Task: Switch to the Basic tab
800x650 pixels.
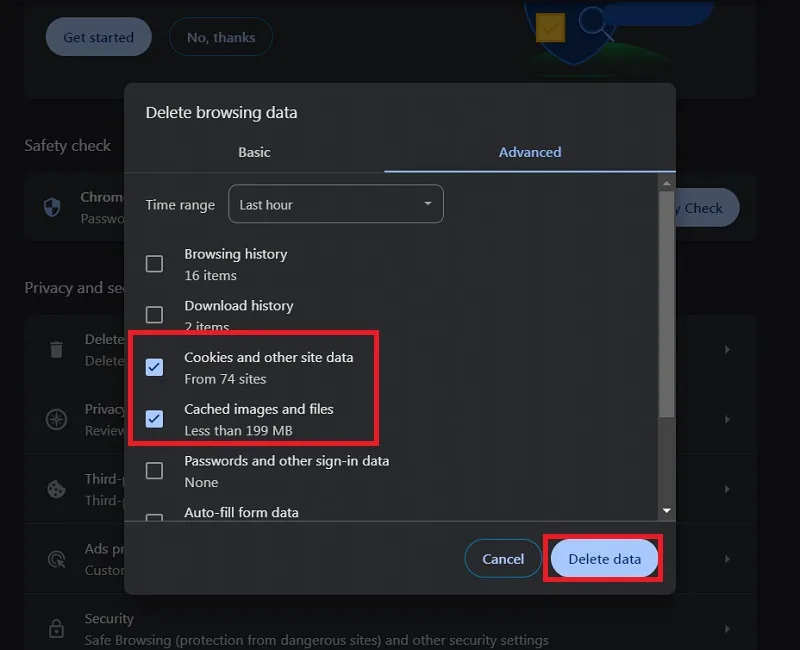Action: click(254, 152)
